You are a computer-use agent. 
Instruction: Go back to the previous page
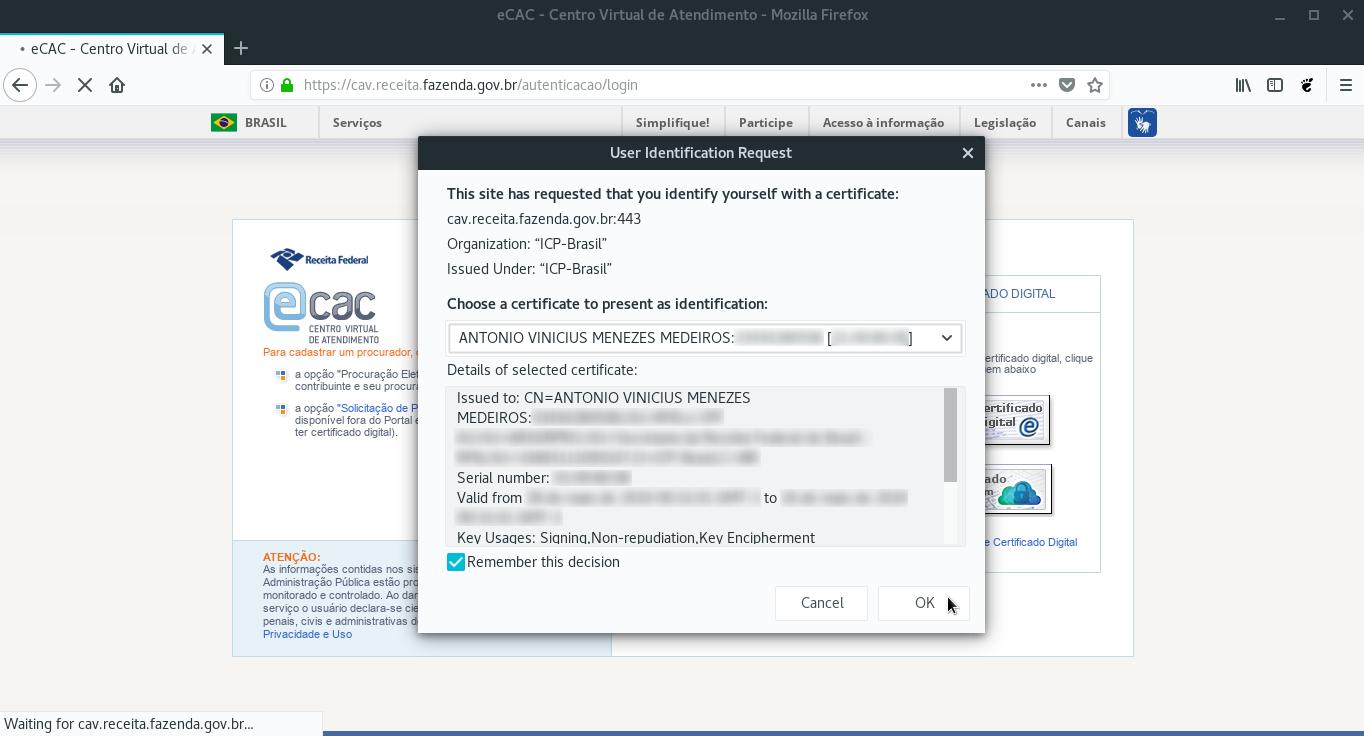click(x=20, y=85)
